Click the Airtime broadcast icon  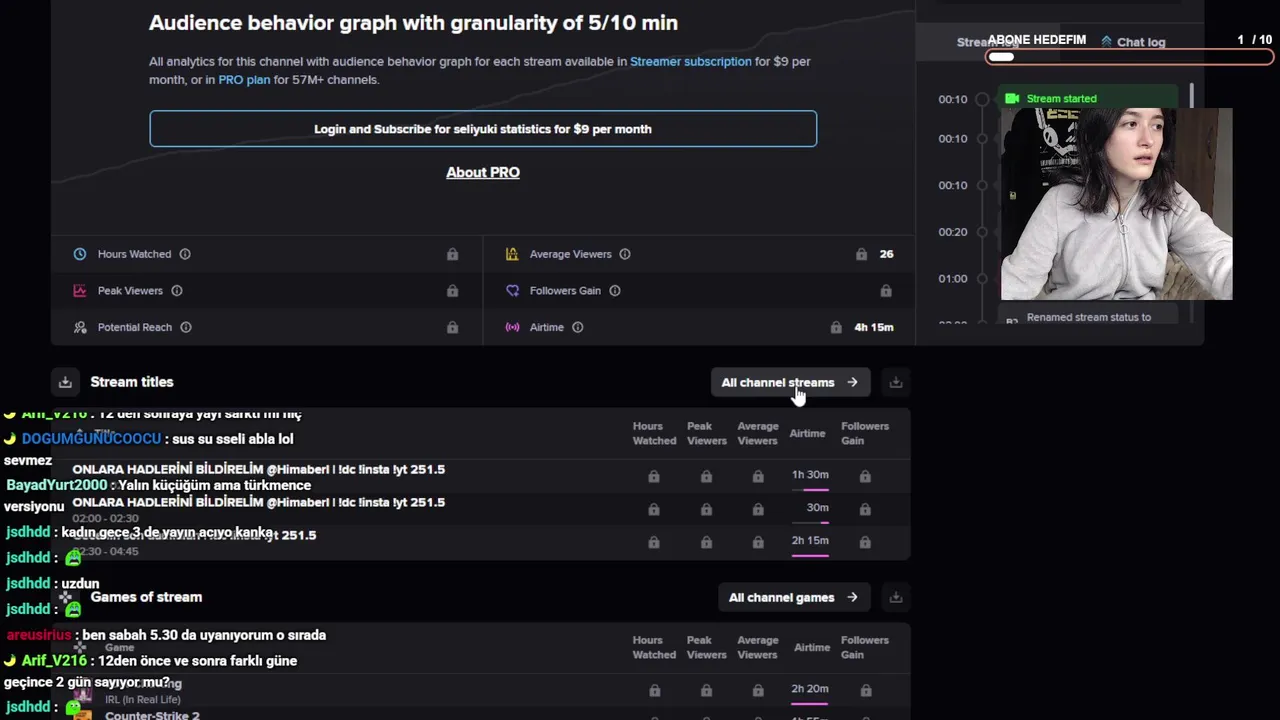512,327
